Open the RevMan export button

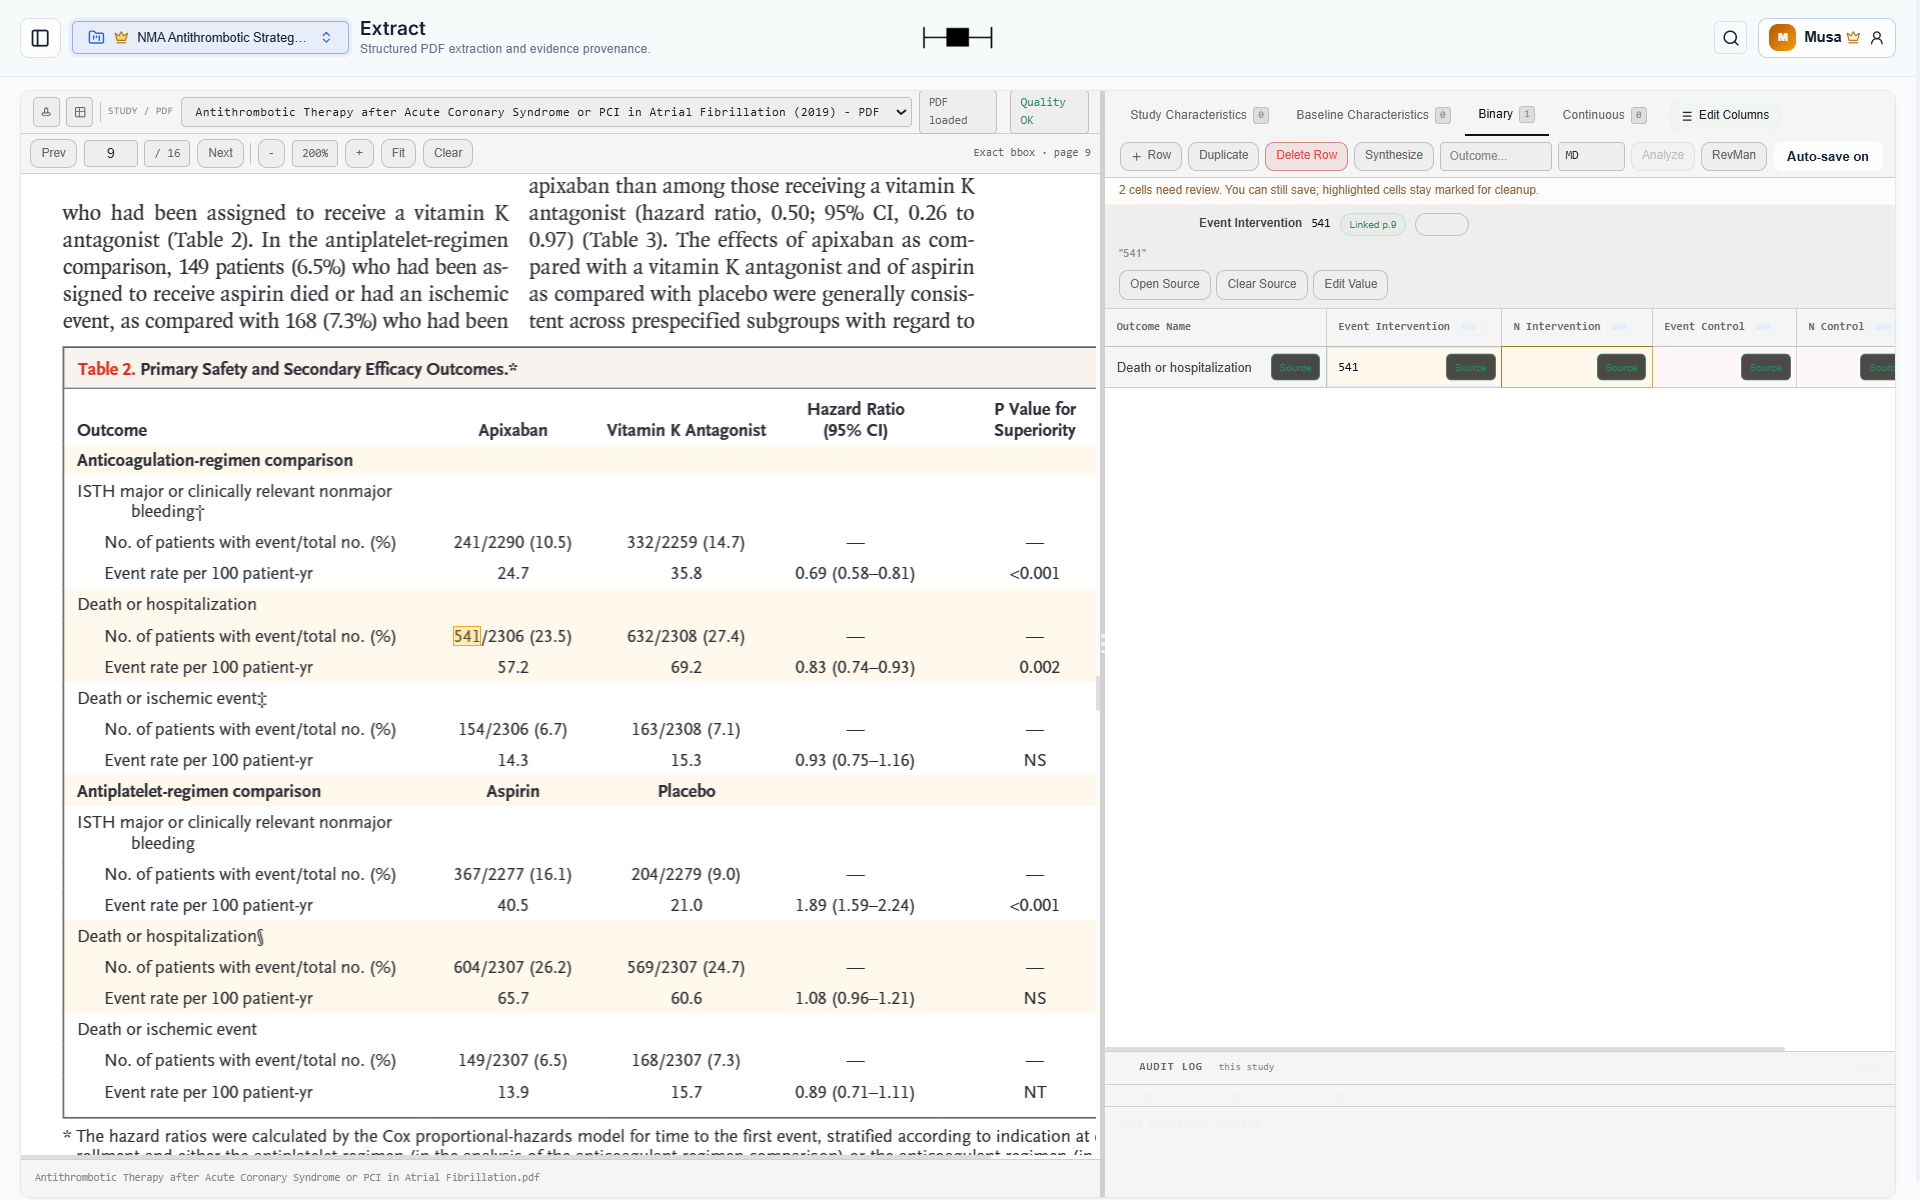point(1733,156)
